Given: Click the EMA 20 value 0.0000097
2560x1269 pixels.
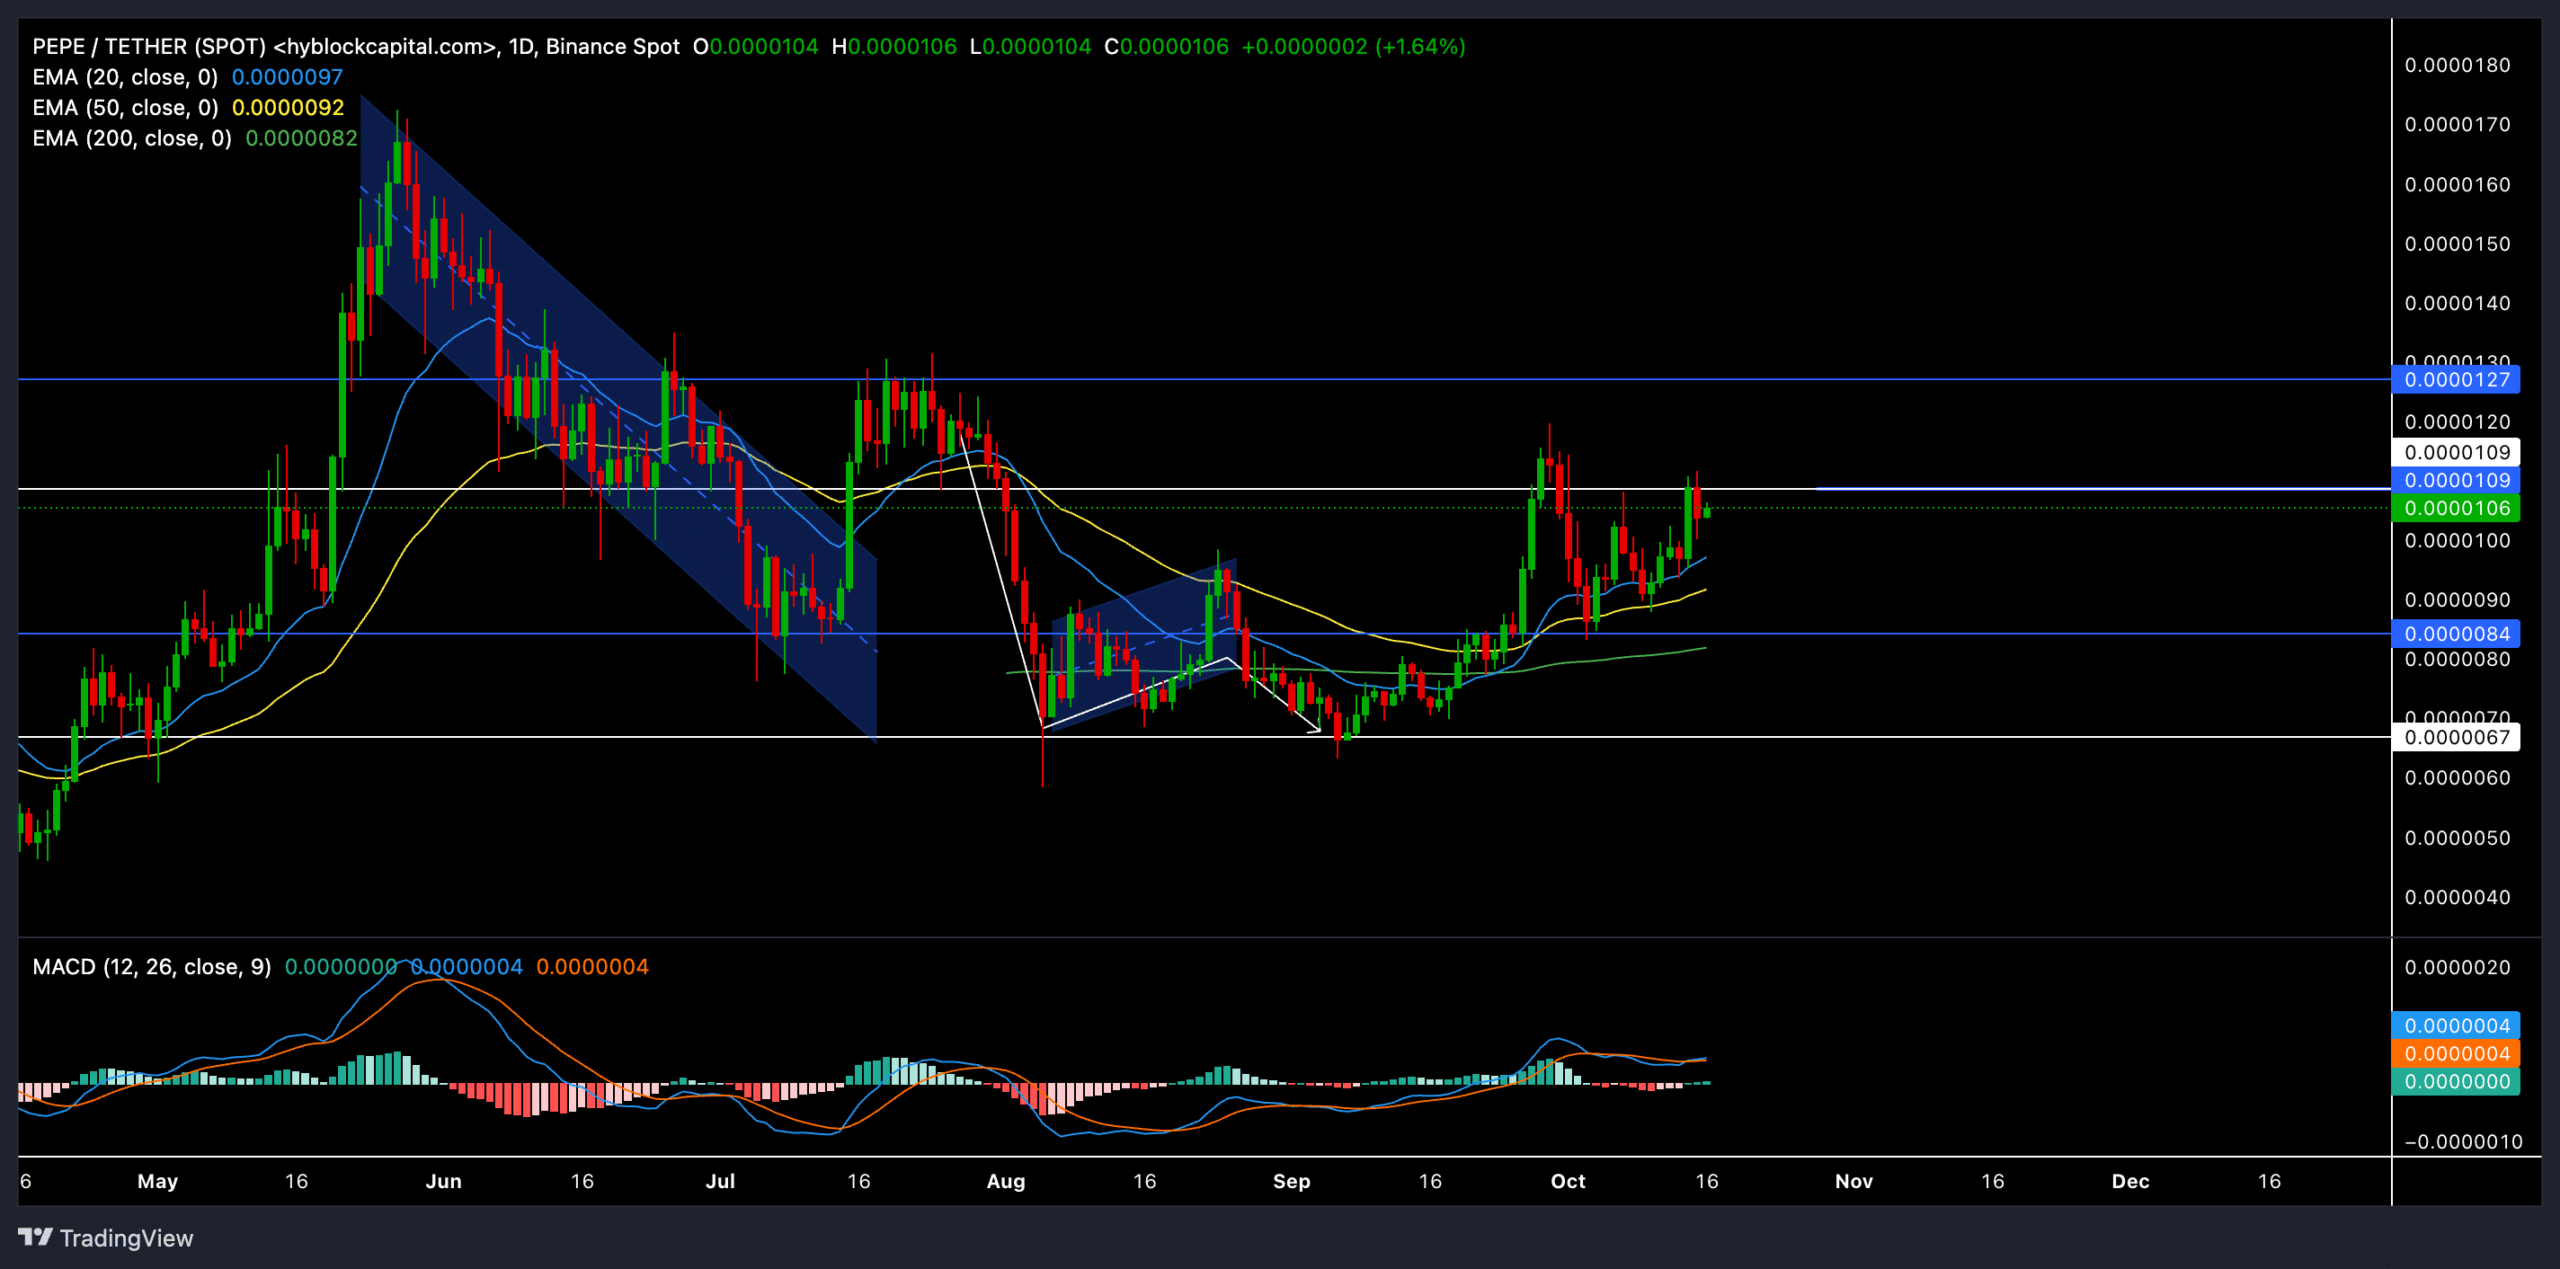Looking at the screenshot, I should pos(287,77).
